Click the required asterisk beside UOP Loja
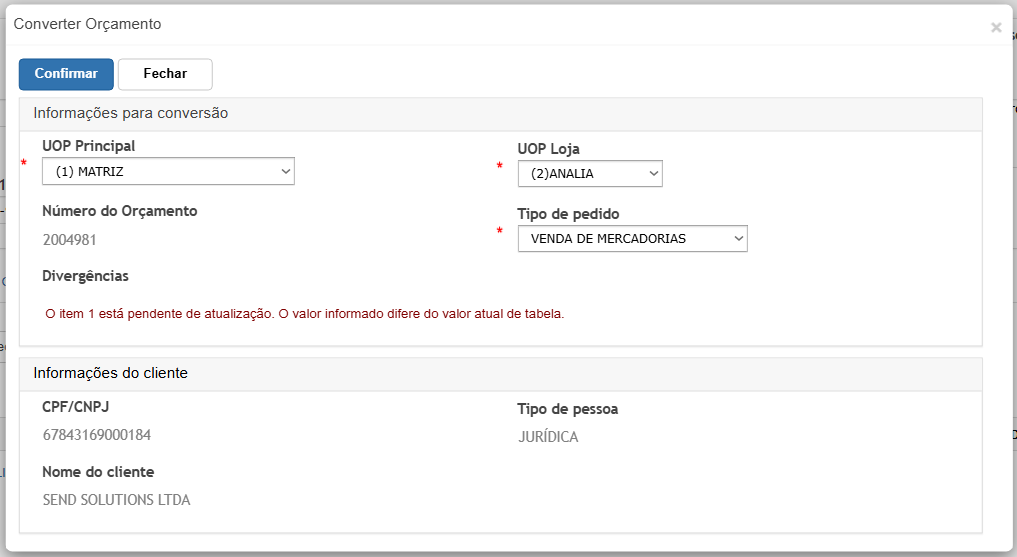Screen dimensions: 1017x557 pos(500,167)
